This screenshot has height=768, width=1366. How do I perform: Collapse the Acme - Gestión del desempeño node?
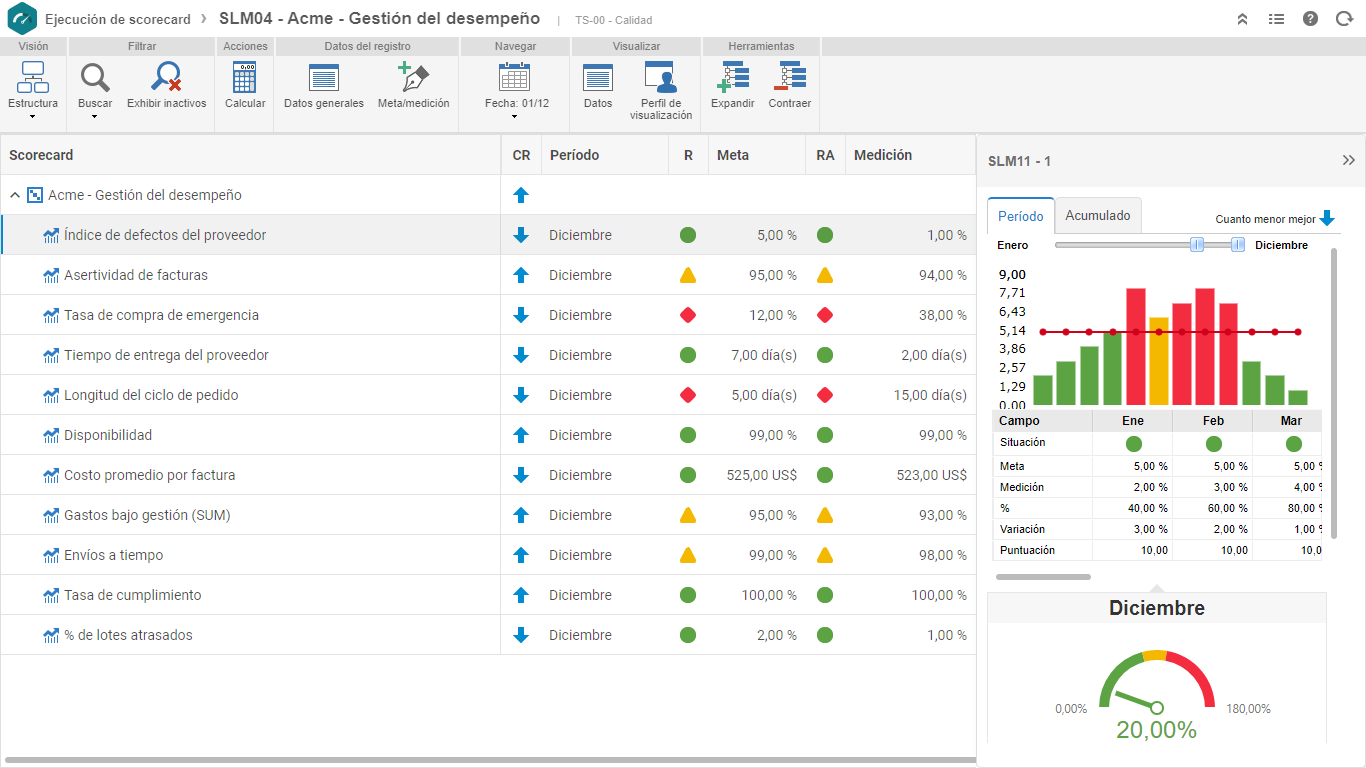coord(15,195)
